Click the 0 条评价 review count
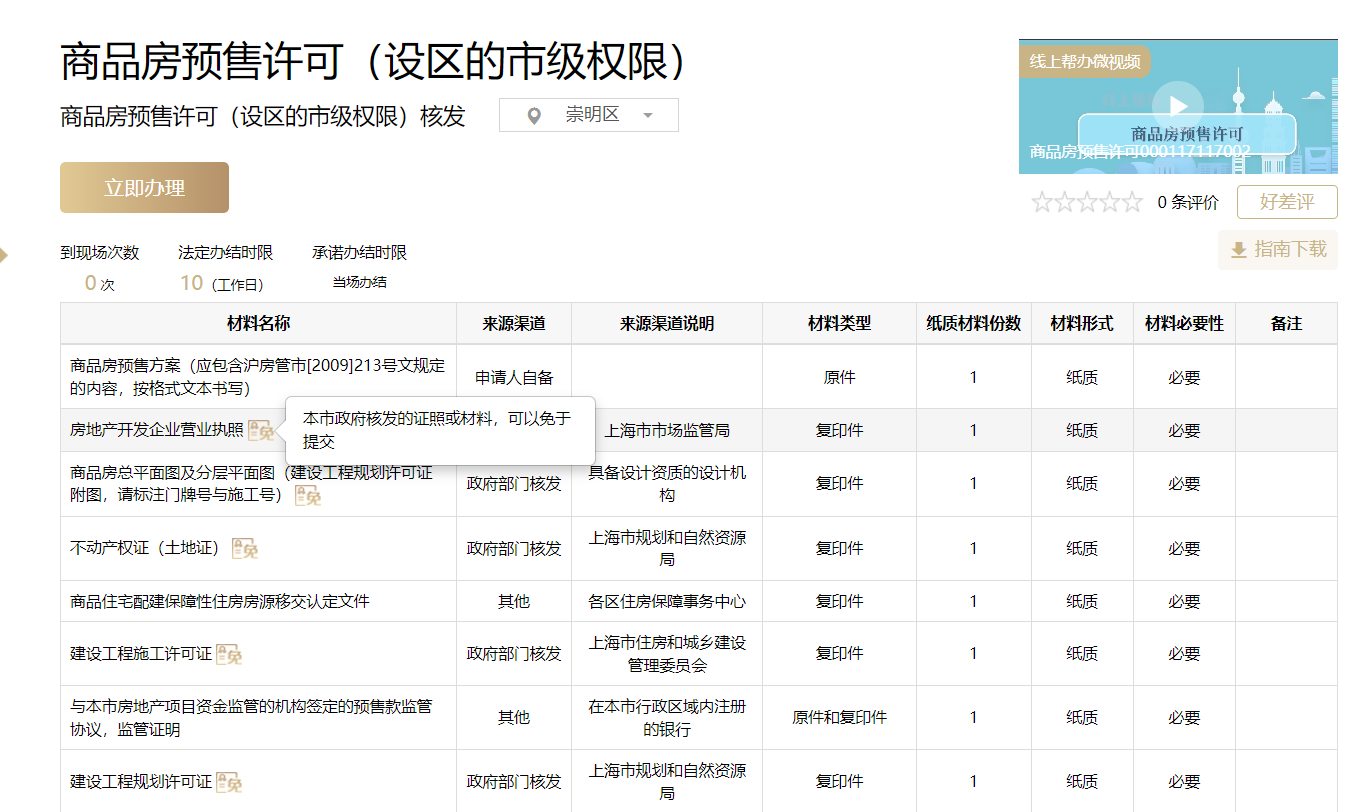Screen dimensions: 1370x812 [1188, 203]
